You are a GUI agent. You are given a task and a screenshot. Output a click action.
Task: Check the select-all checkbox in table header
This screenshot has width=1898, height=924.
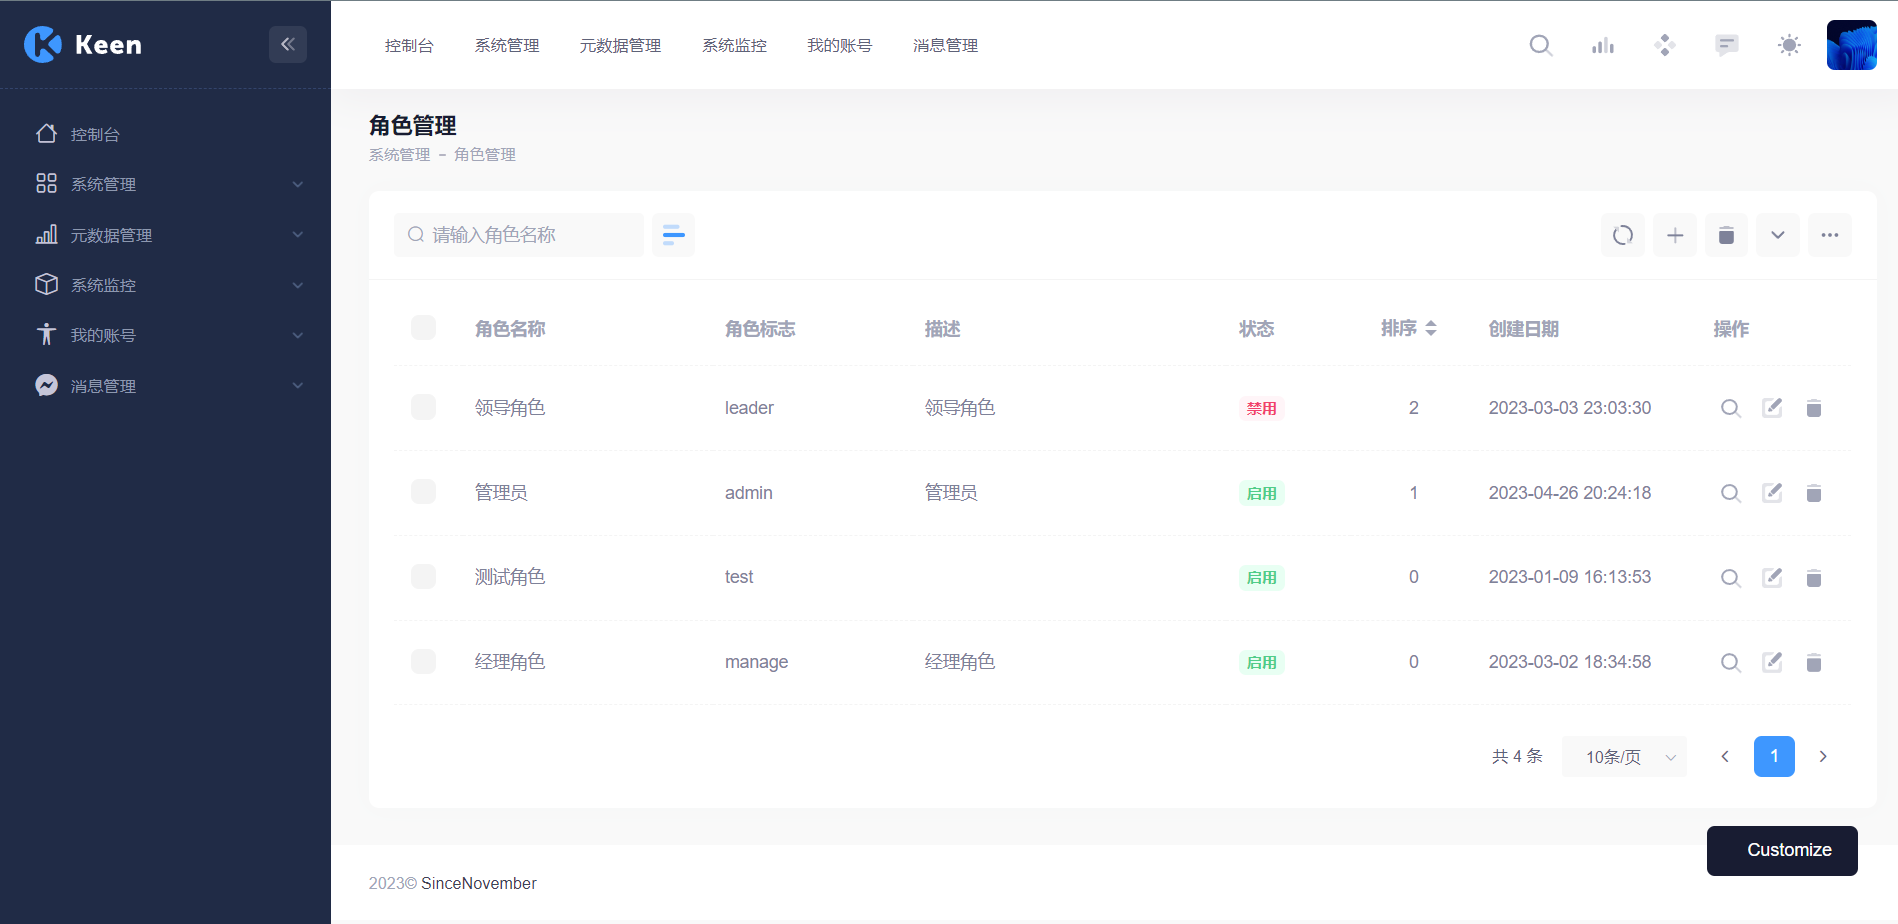(x=423, y=328)
